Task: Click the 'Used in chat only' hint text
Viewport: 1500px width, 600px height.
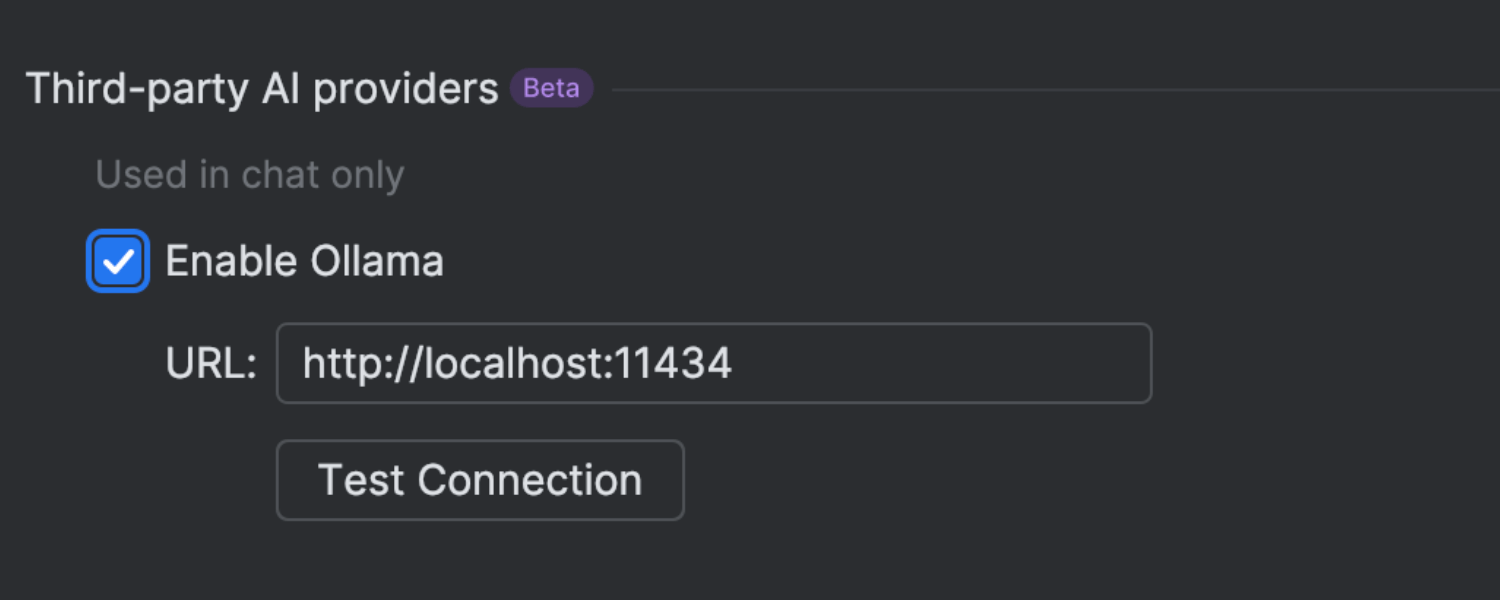Action: coord(250,175)
